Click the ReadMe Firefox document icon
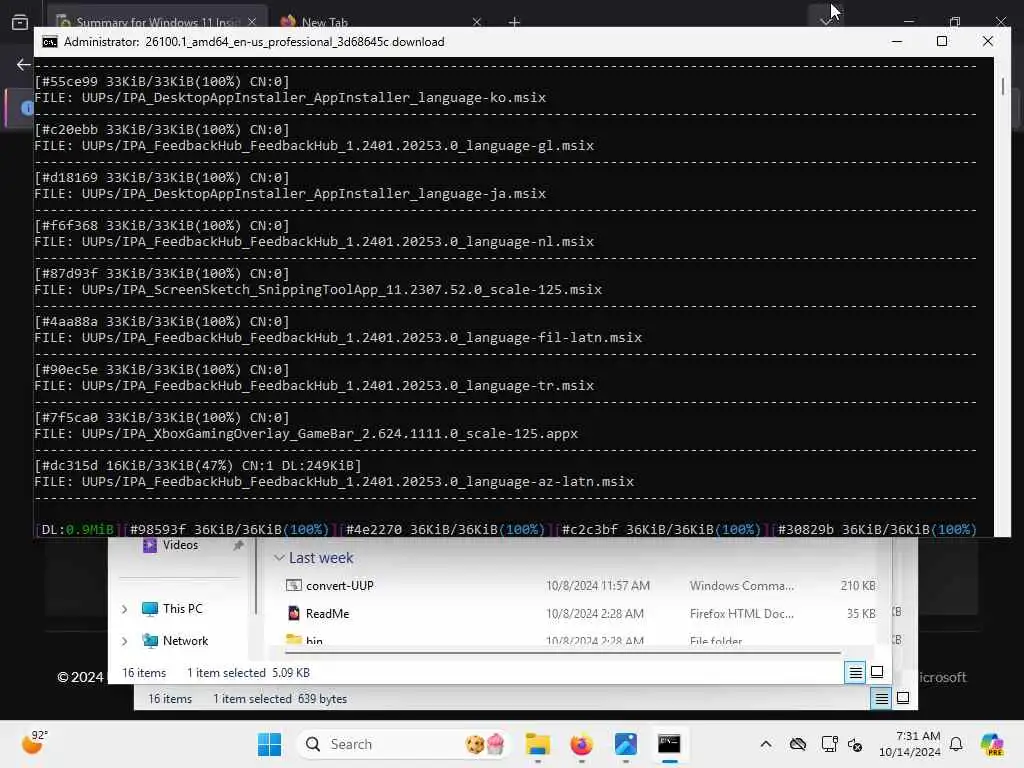 294,613
